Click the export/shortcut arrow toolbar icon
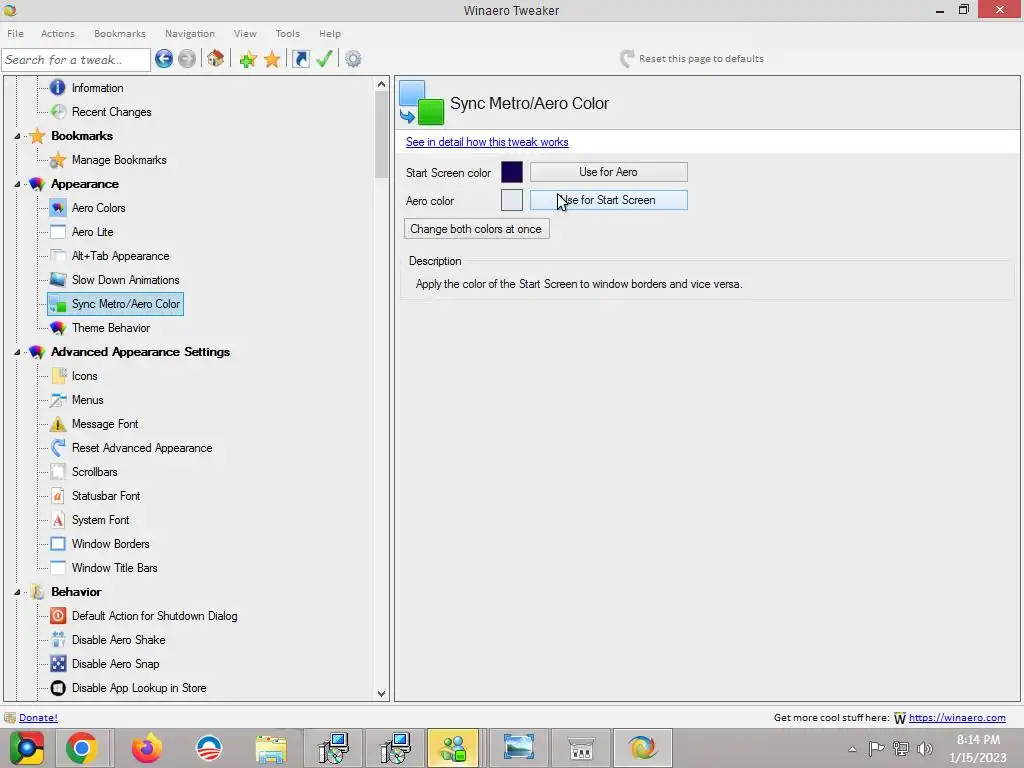Image resolution: width=1024 pixels, height=768 pixels. point(300,59)
